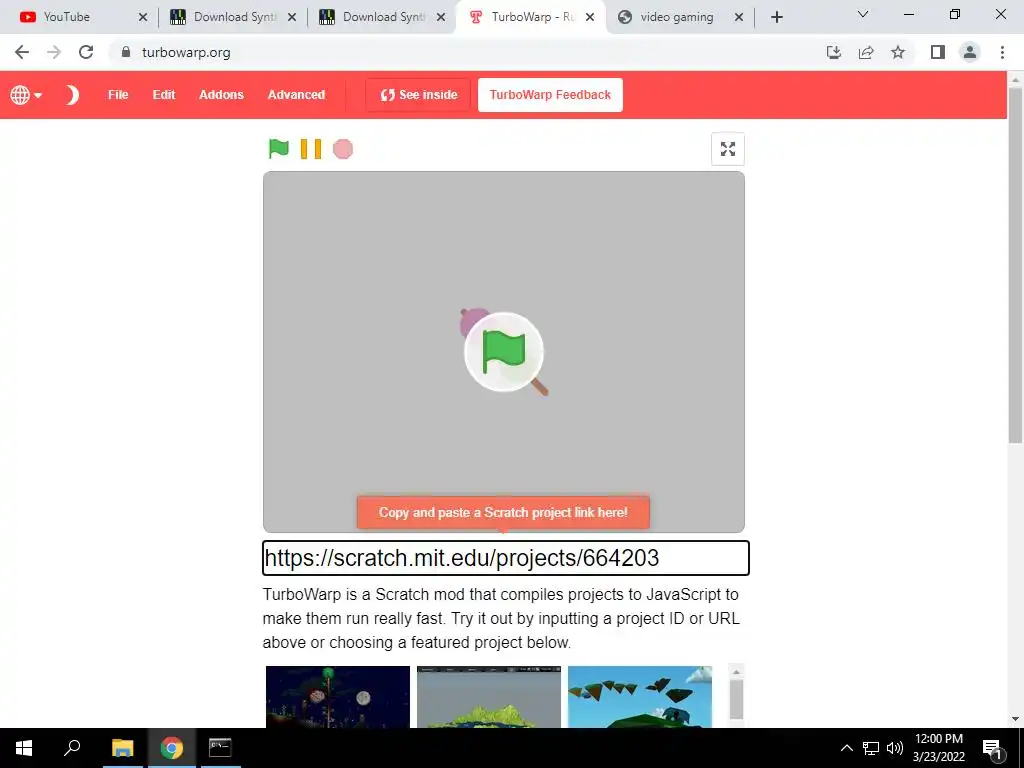Open TurboWarp Feedback
Viewport: 1024px width, 768px height.
click(x=551, y=95)
